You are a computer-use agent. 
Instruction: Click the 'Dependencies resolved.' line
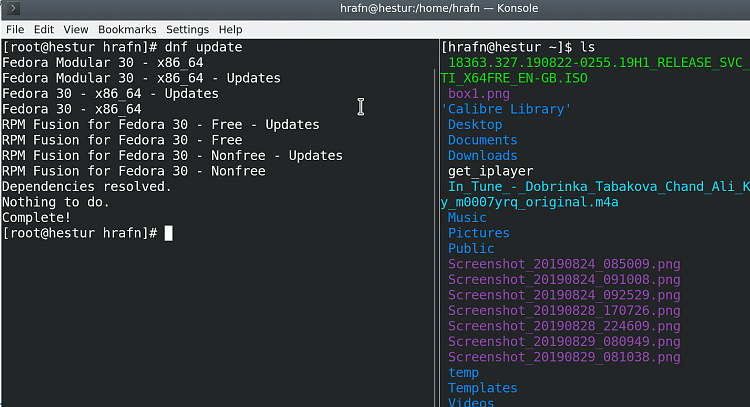pos(87,187)
